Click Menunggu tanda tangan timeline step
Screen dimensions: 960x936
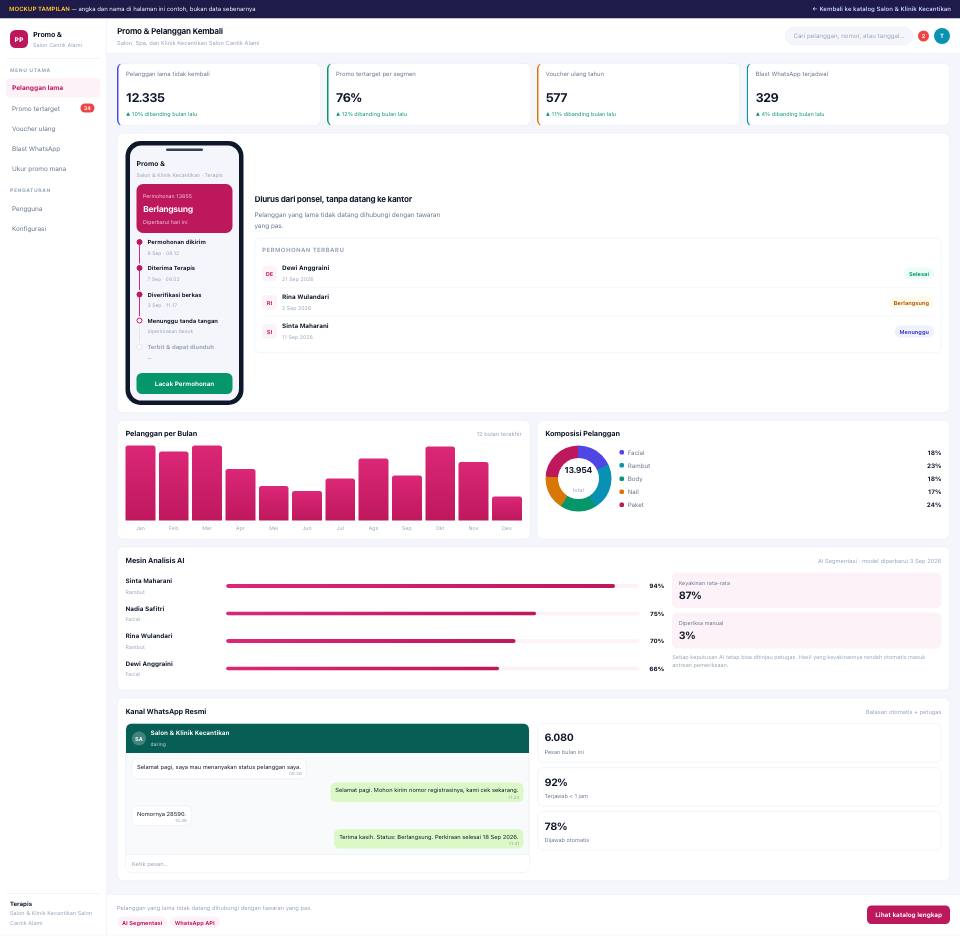[184, 326]
